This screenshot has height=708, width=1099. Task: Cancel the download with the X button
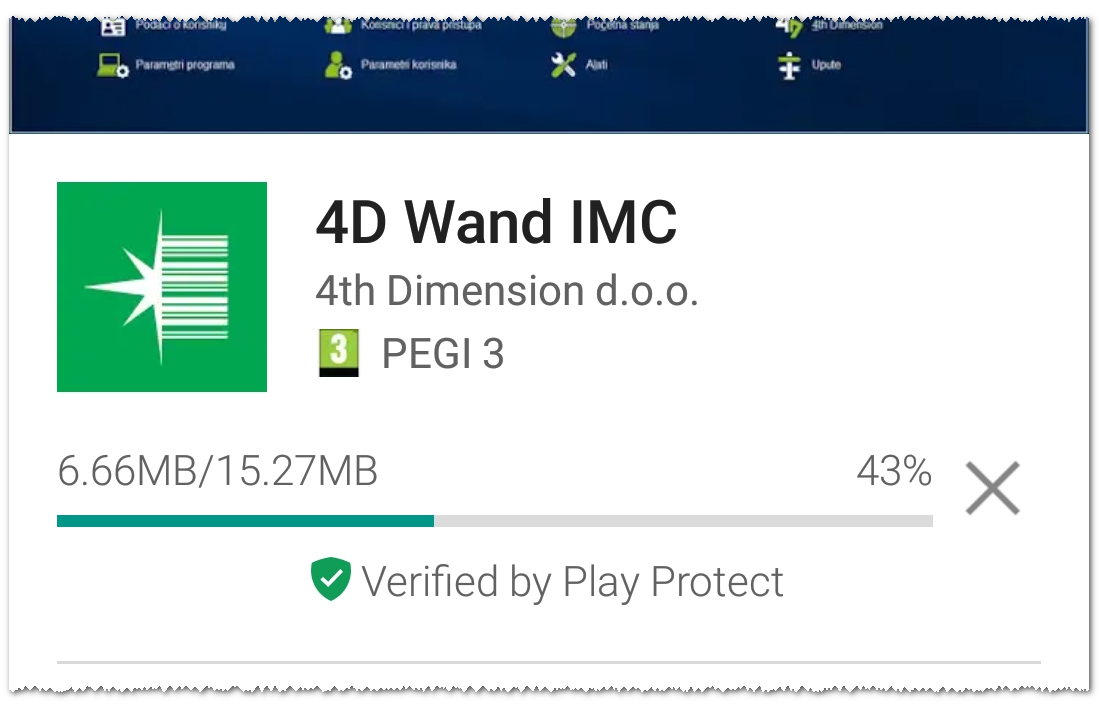992,488
